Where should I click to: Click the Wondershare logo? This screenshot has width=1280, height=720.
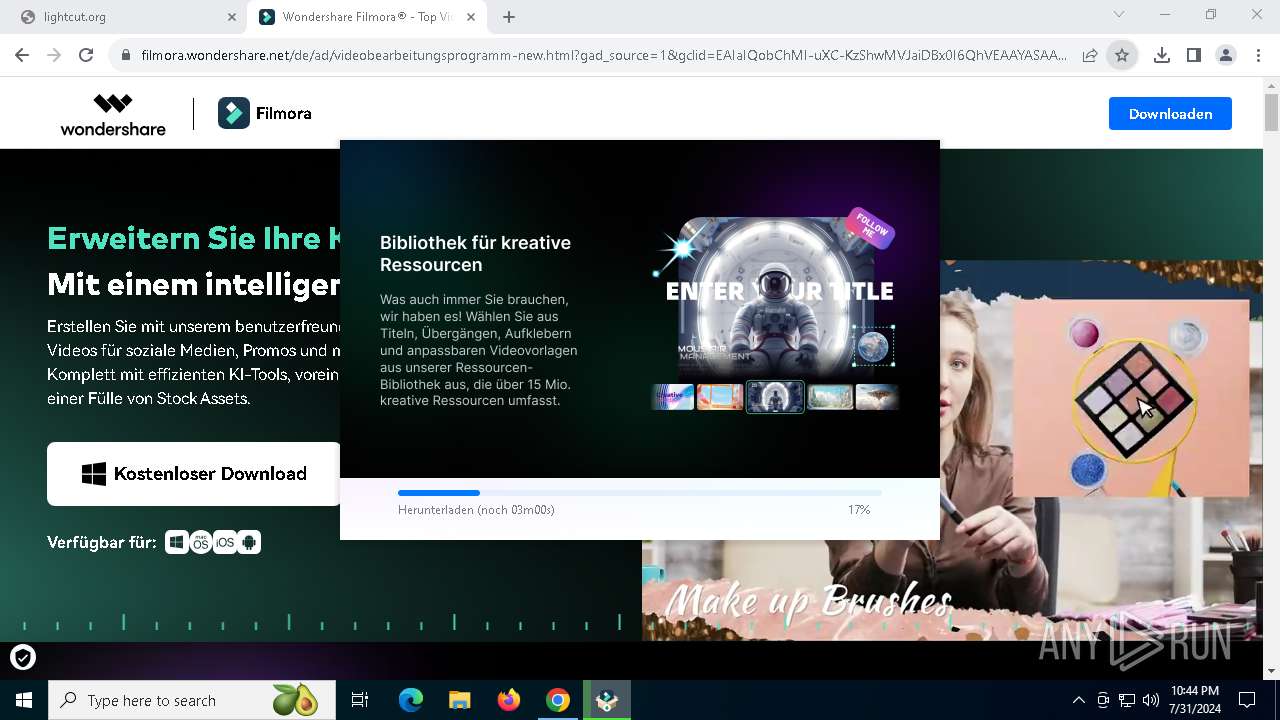pos(113,114)
